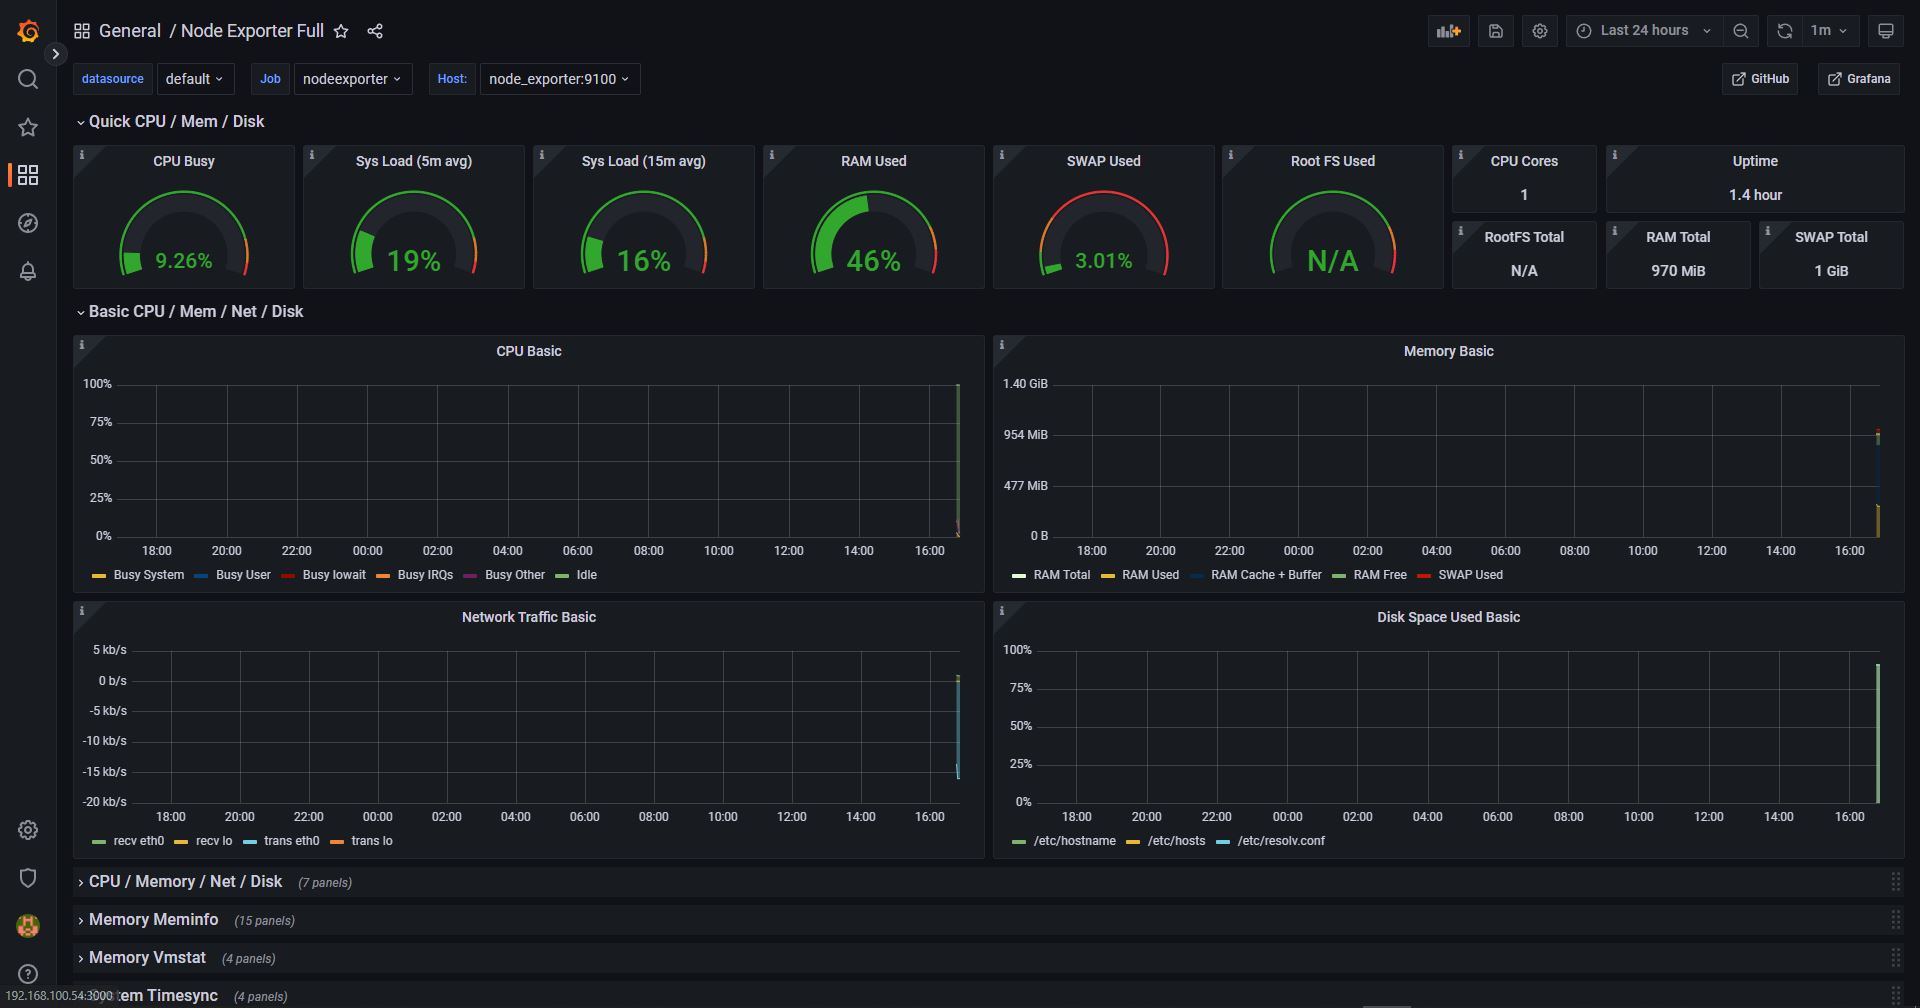The width and height of the screenshot is (1920, 1008).
Task: Show info for Uptime panel
Action: point(1615,155)
